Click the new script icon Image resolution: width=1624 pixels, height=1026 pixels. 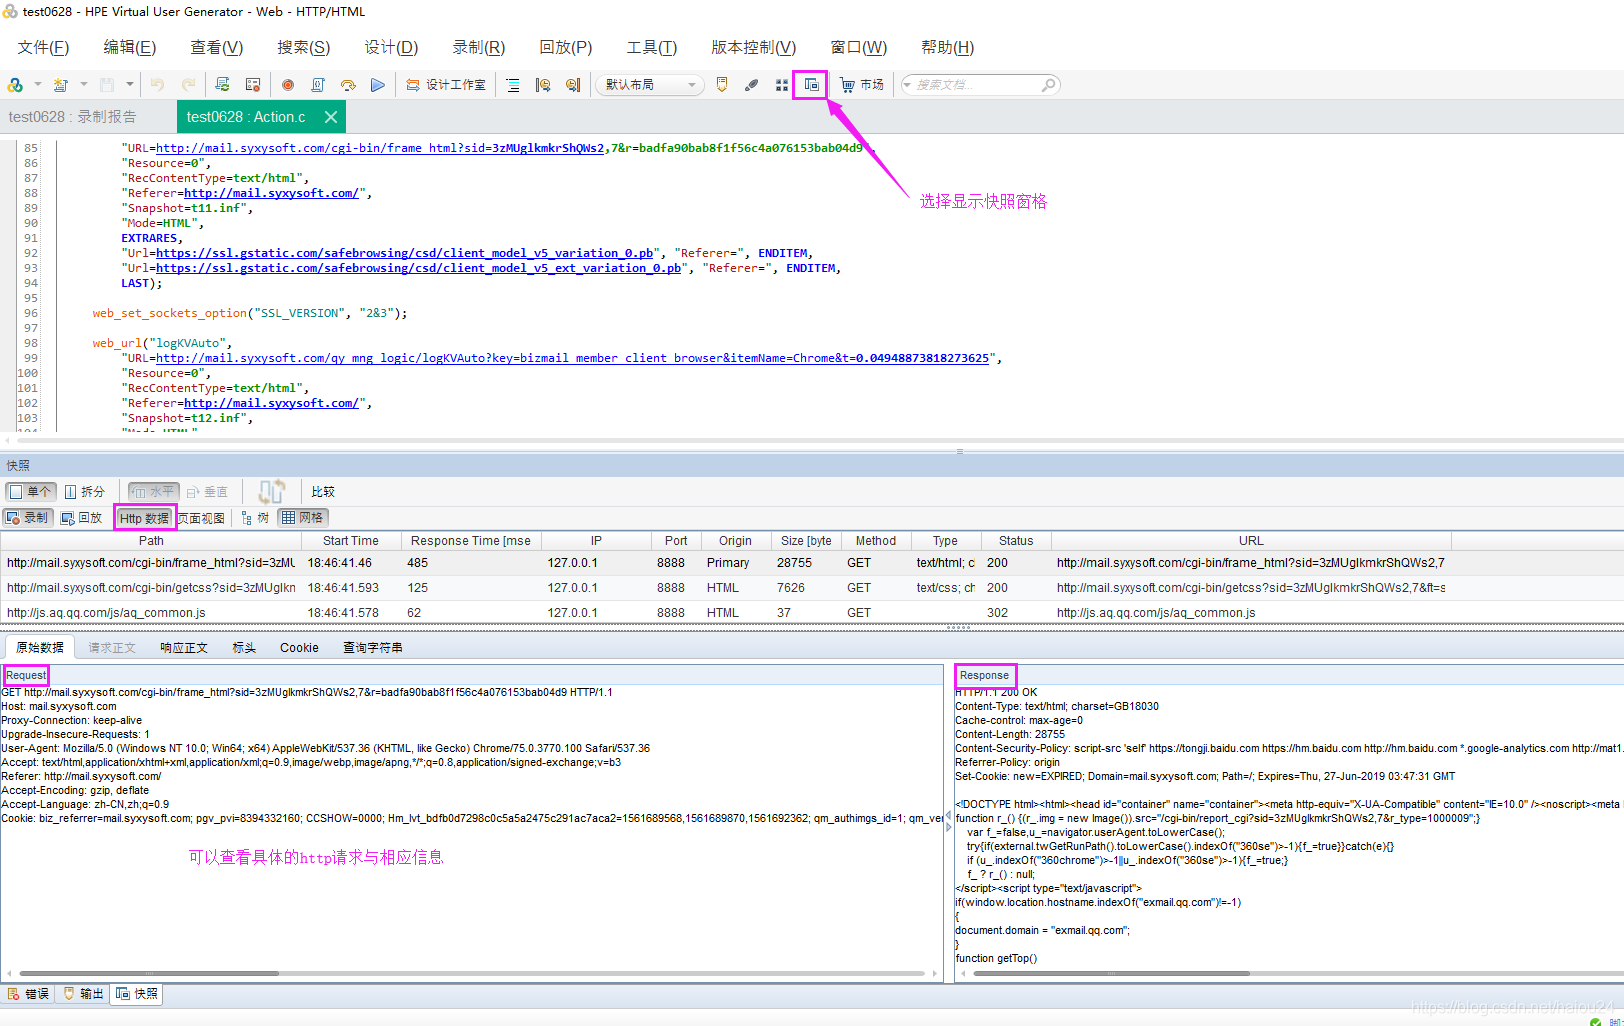[x=61, y=85]
